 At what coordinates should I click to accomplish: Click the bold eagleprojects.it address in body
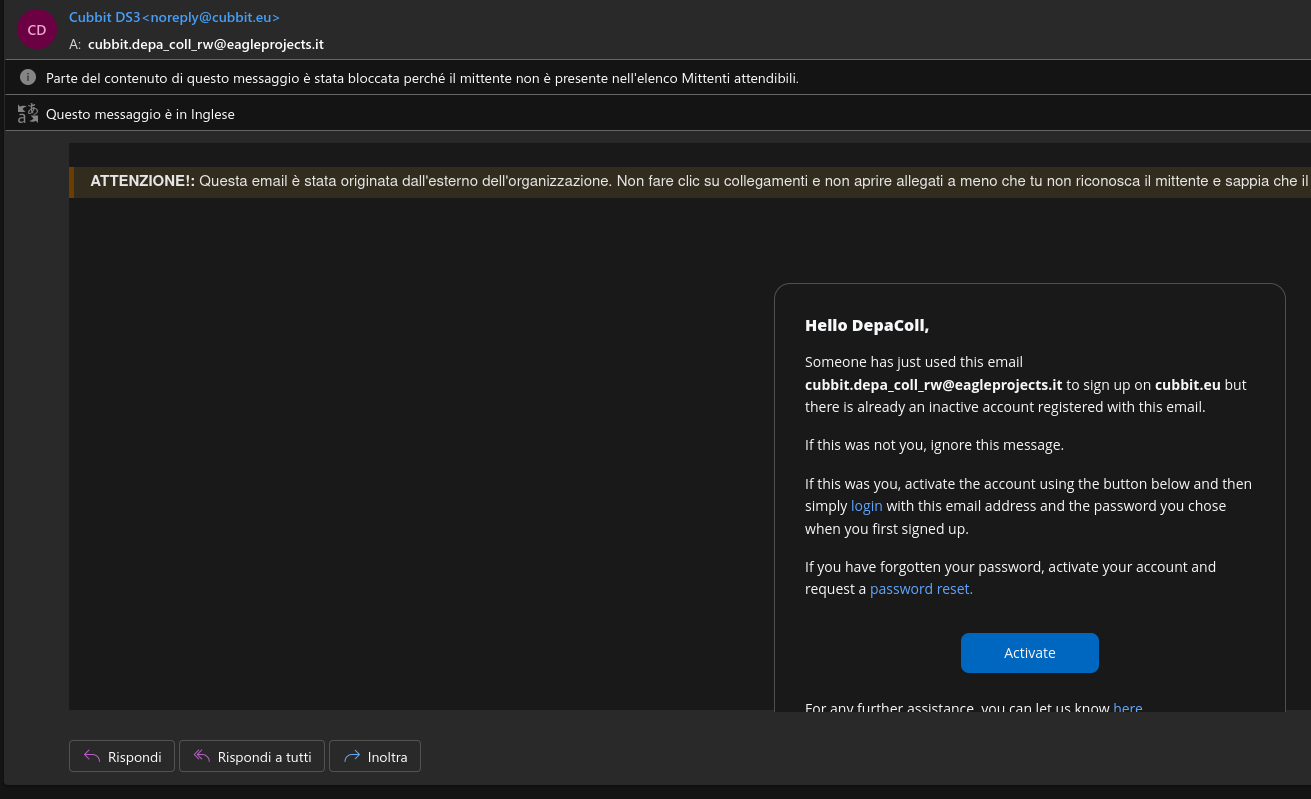933,385
